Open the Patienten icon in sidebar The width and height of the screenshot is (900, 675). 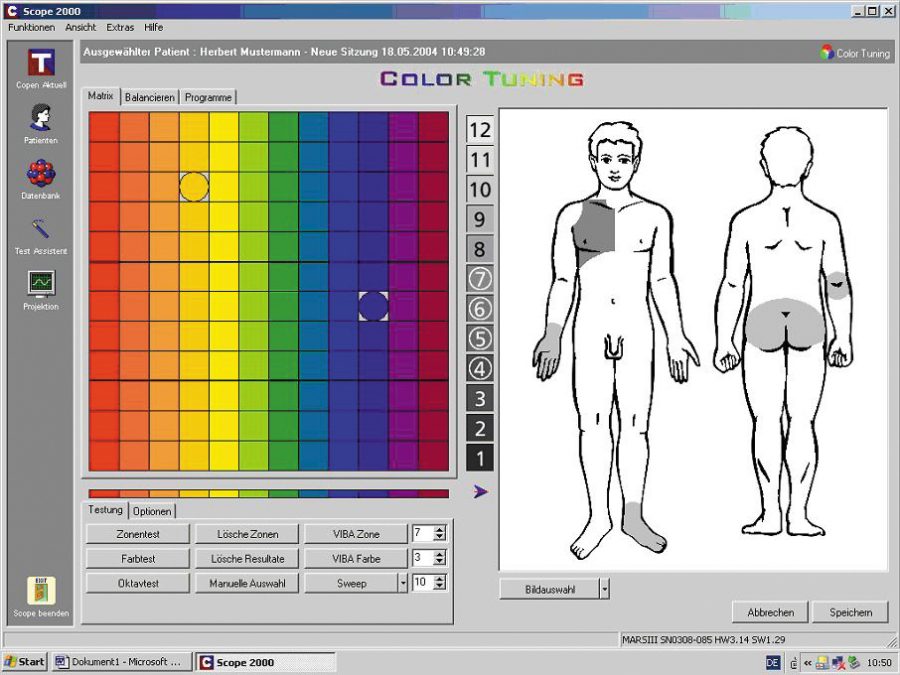41,117
